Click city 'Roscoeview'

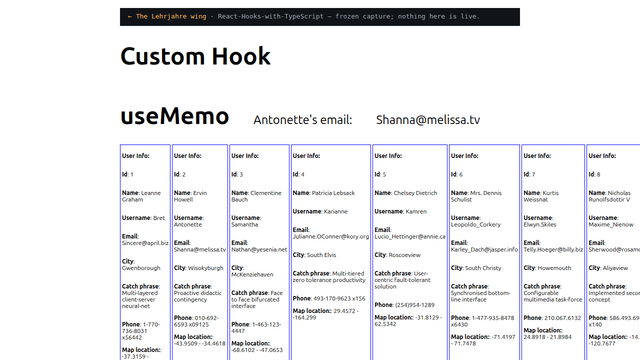pos(404,255)
